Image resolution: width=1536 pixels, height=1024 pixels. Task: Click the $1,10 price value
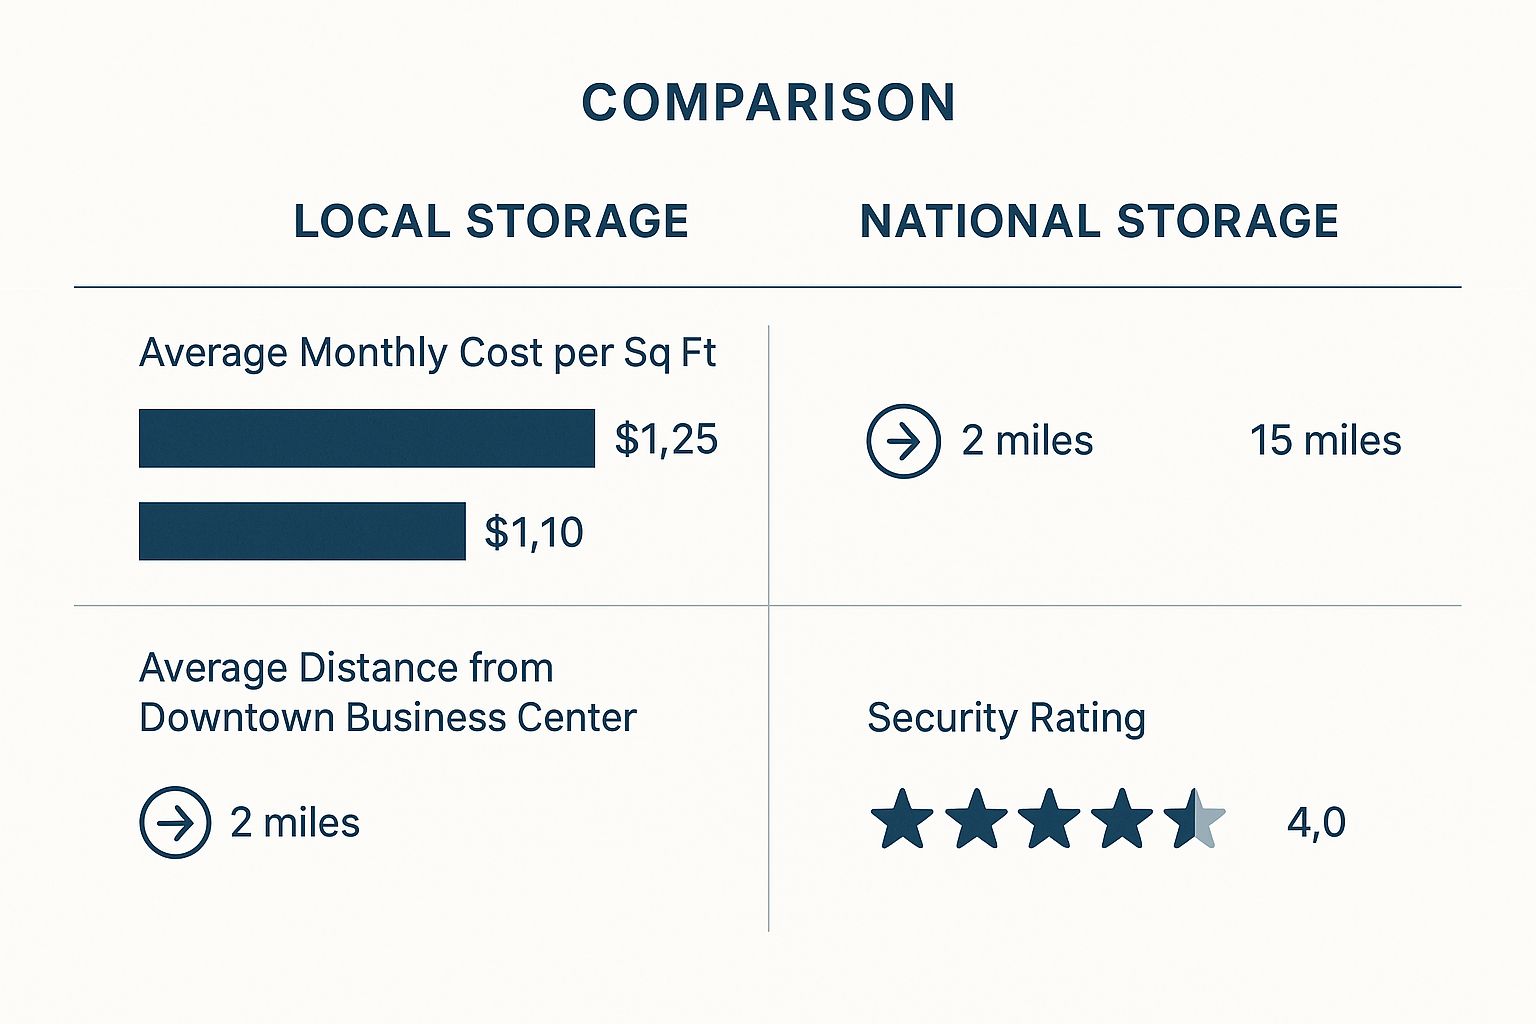click(534, 532)
